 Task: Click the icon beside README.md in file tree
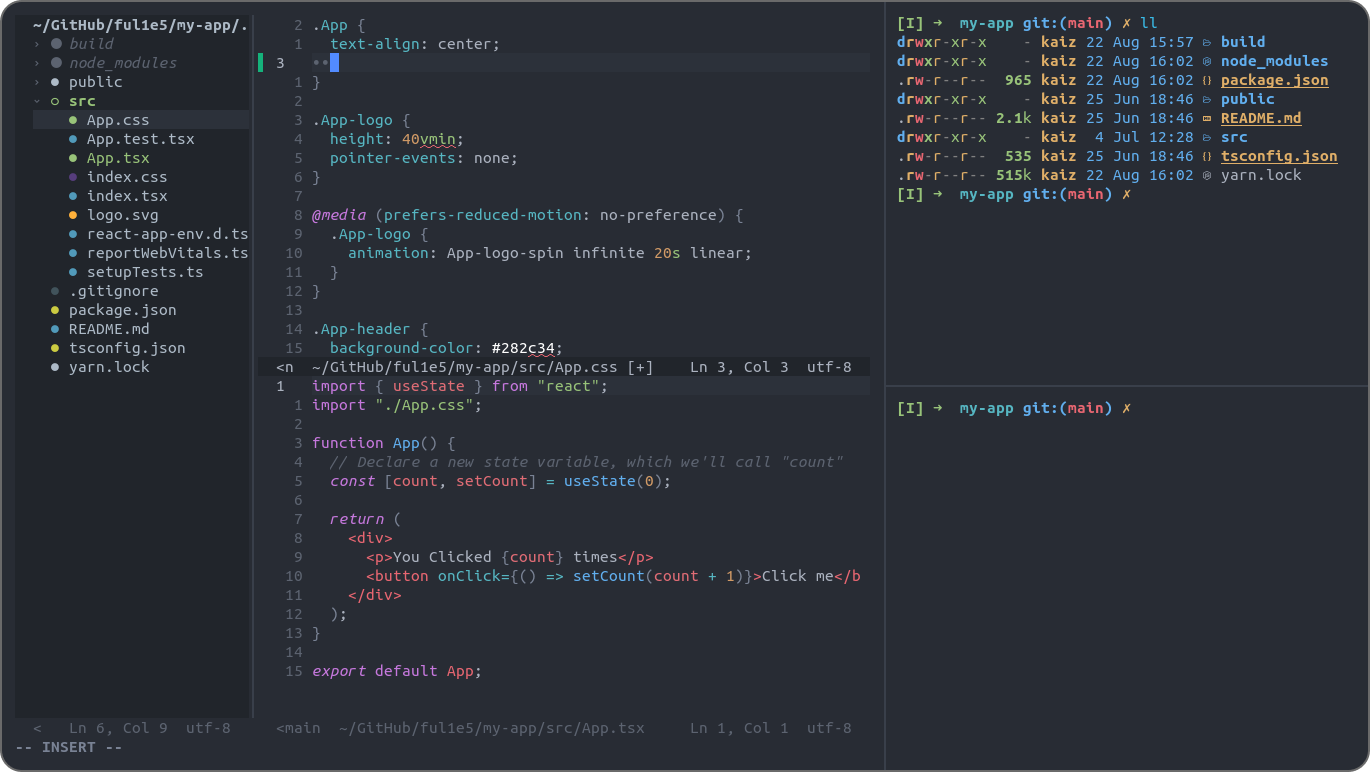[55, 329]
